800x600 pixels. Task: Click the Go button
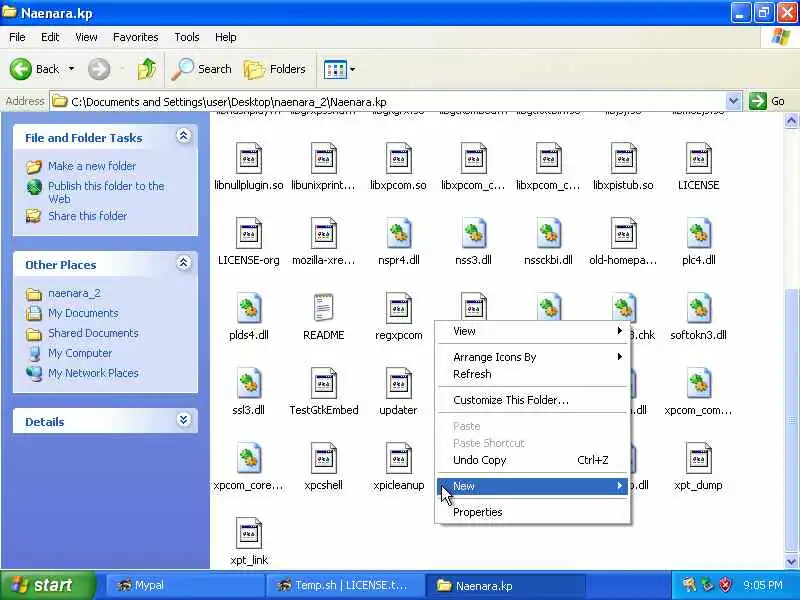click(x=767, y=101)
